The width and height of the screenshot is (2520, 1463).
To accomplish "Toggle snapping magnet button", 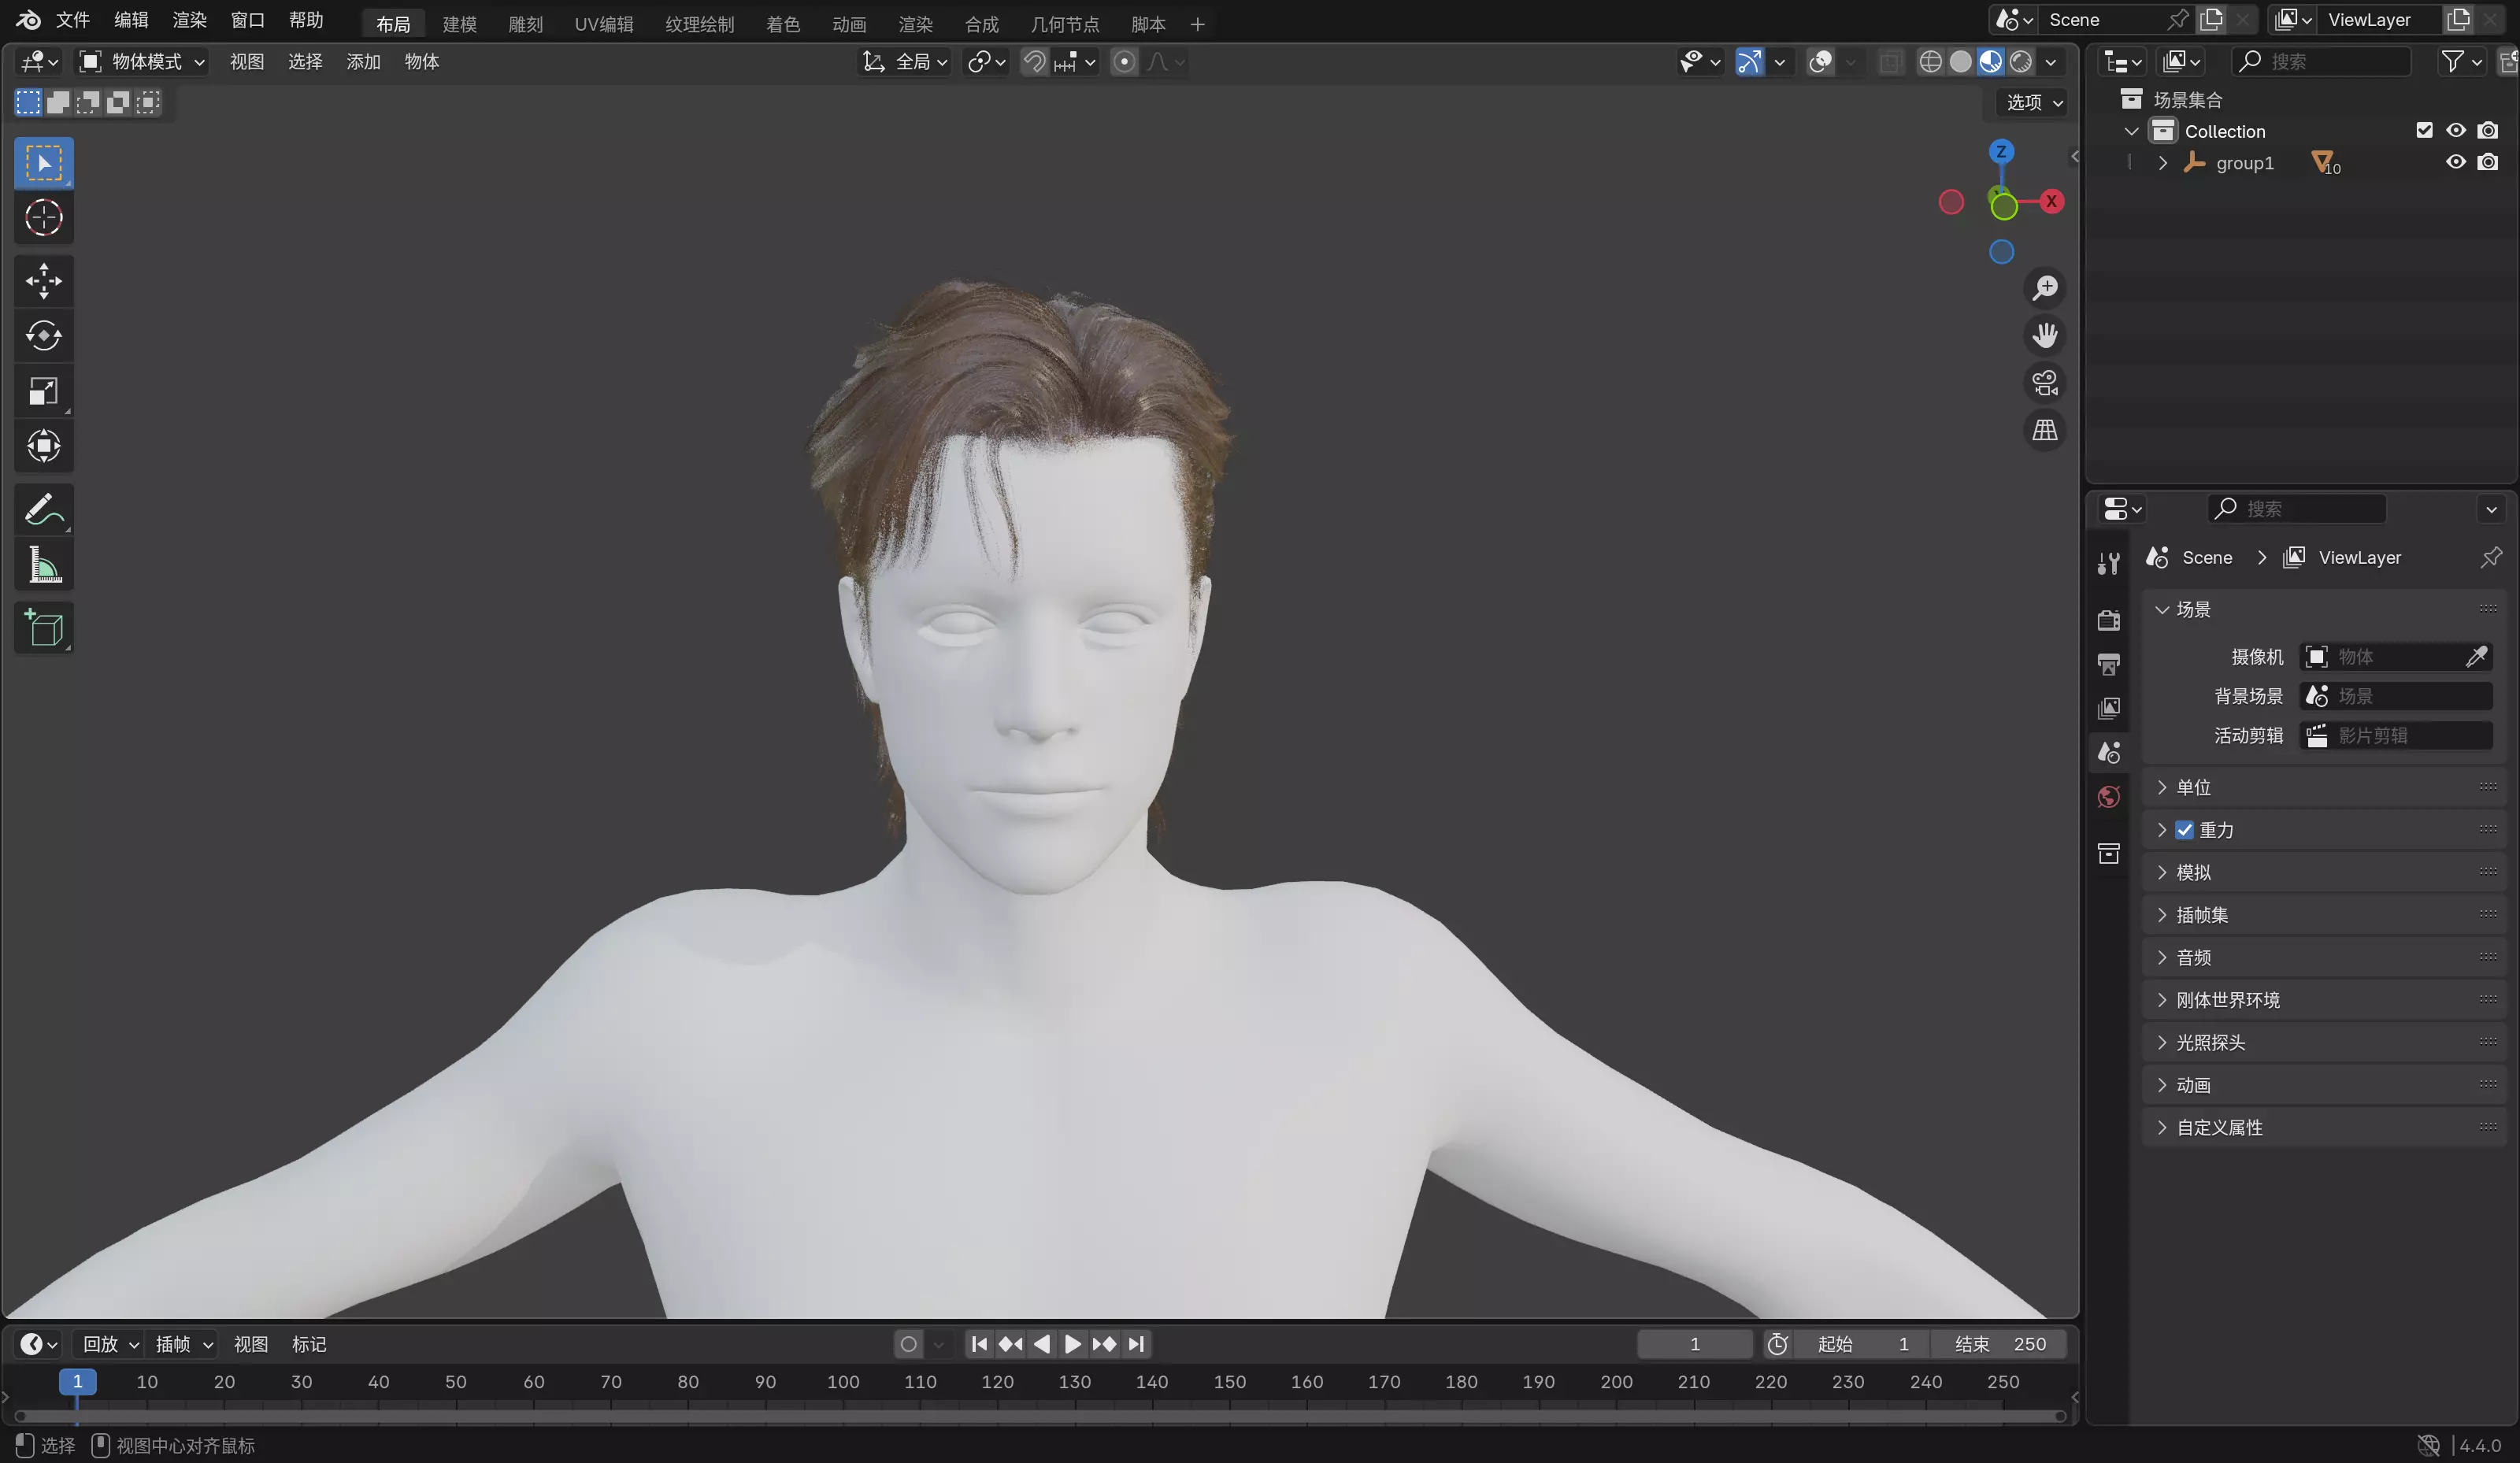I will coord(1034,62).
